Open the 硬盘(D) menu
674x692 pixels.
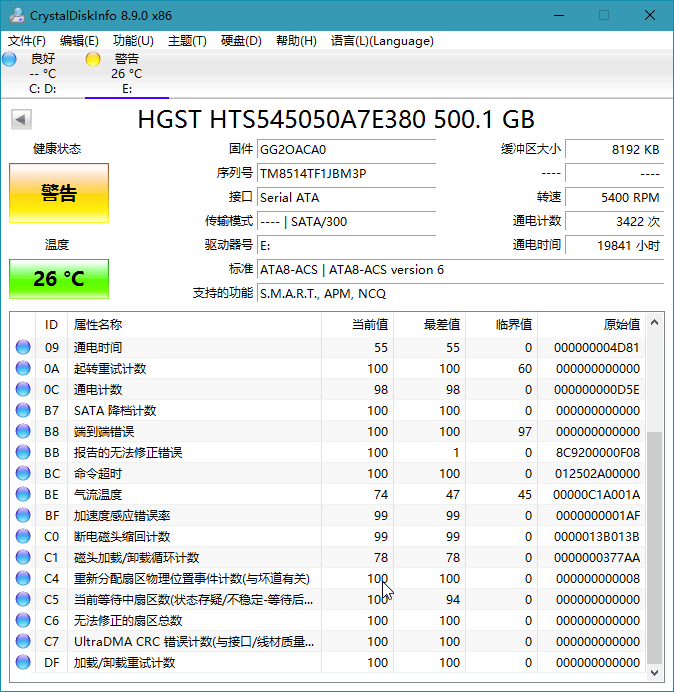[x=241, y=41]
